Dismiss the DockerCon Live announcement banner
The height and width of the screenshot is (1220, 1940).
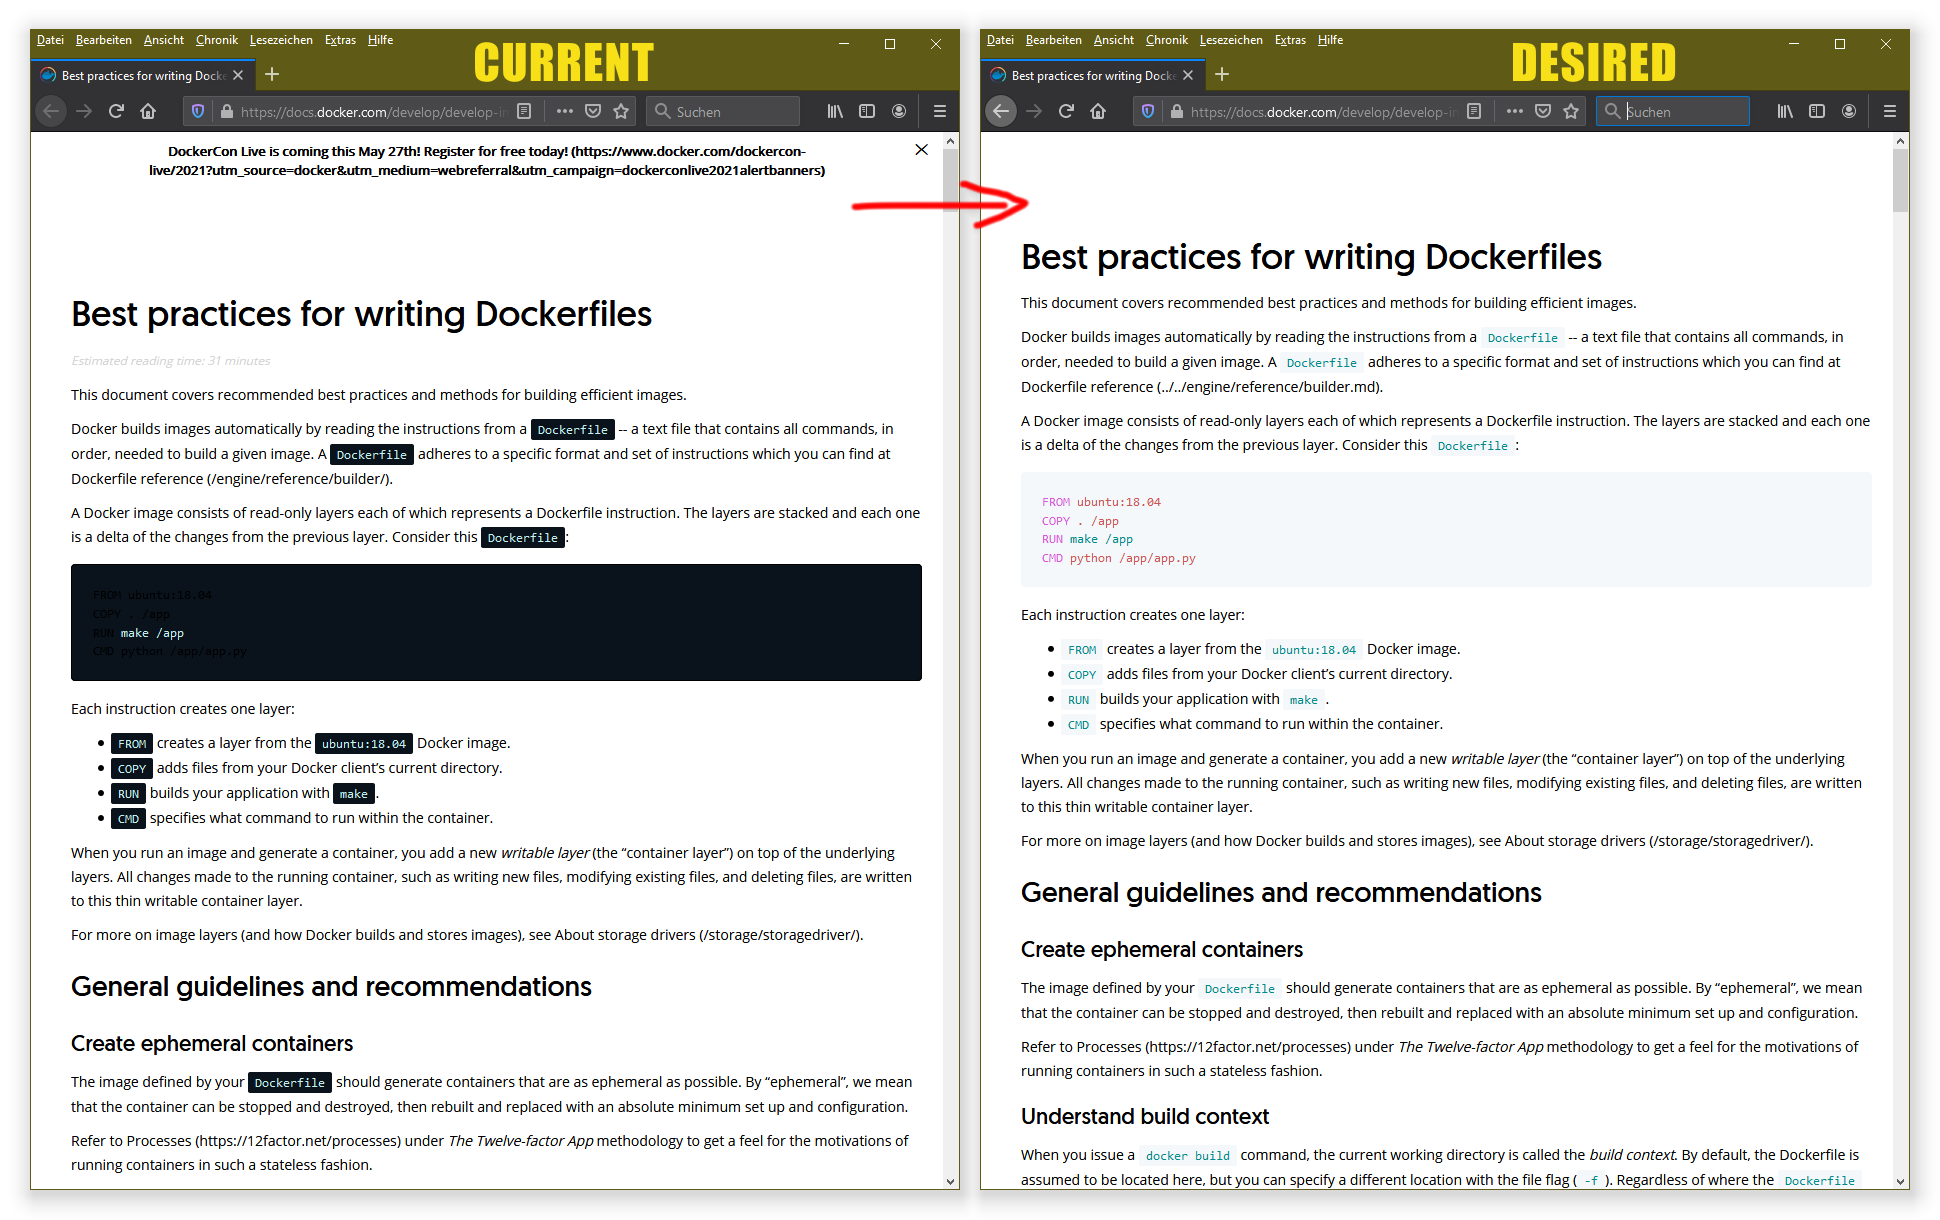921,150
